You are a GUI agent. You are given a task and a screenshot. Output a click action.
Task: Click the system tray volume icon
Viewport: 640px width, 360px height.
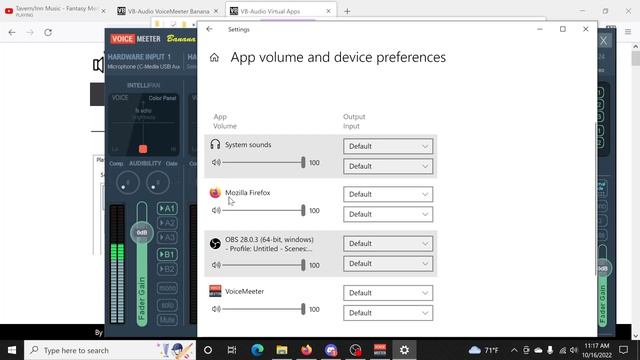click(573, 350)
